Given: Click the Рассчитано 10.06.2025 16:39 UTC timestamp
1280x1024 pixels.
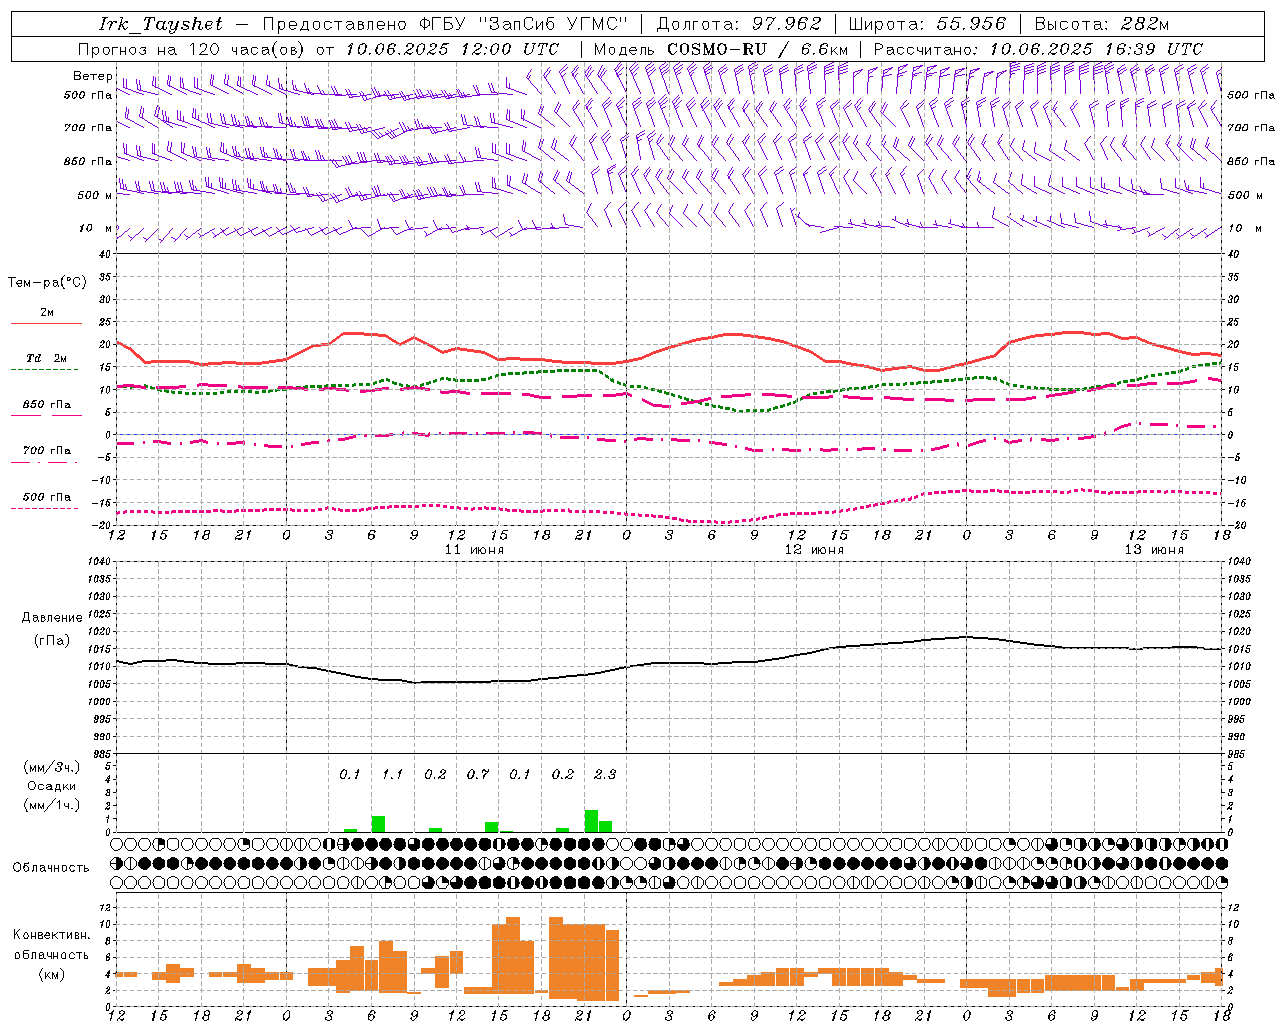Looking at the screenshot, I should pyautogui.click(x=1038, y=49).
